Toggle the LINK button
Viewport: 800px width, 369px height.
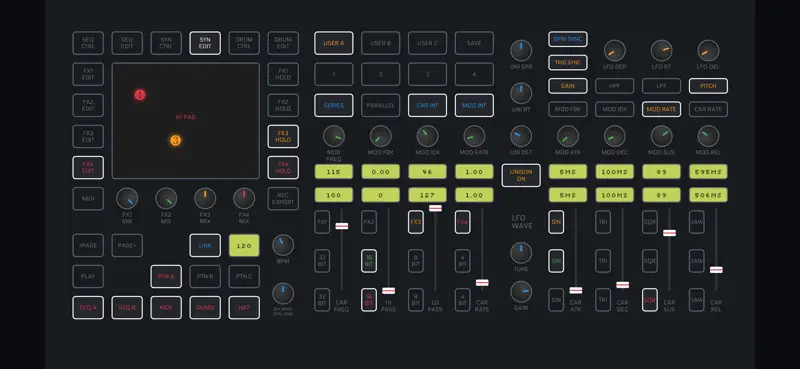205,245
